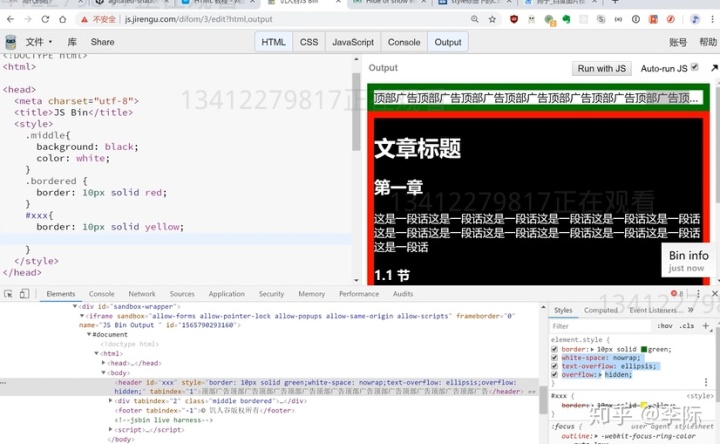This screenshot has width=720, height=444.
Task: Open the blue profile avatar icon
Action: (x=695, y=19)
